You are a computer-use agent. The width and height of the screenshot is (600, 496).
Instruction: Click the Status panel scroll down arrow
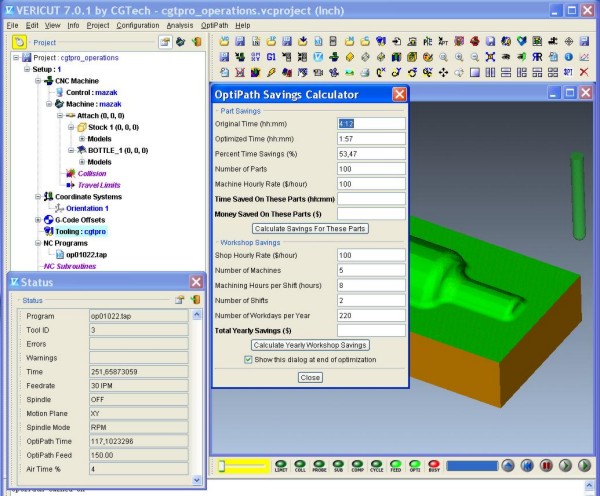tap(197, 480)
